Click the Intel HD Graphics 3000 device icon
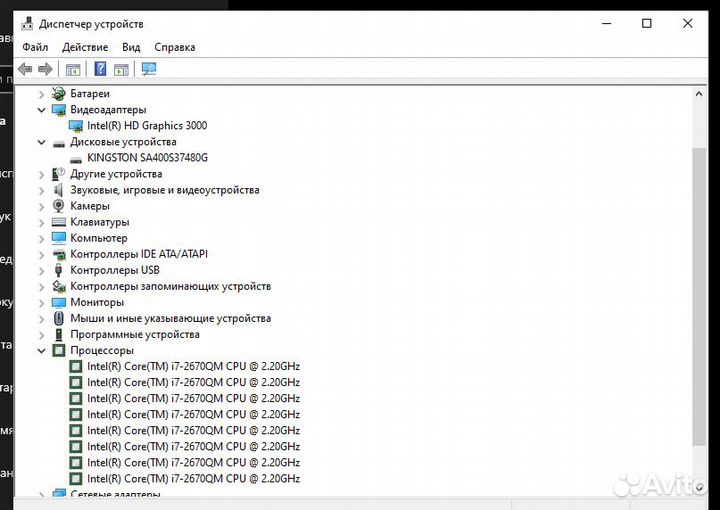The image size is (720, 510). [76, 126]
